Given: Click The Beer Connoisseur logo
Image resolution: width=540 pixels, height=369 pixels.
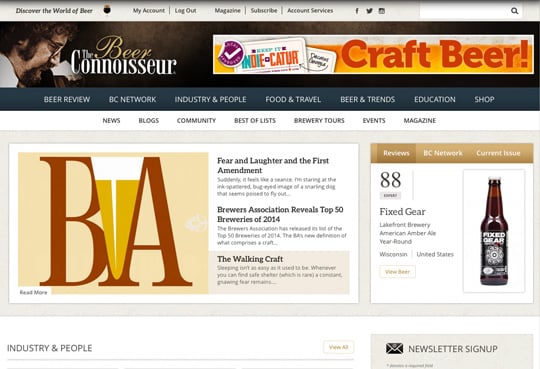Looking at the screenshot, I should click(123, 56).
